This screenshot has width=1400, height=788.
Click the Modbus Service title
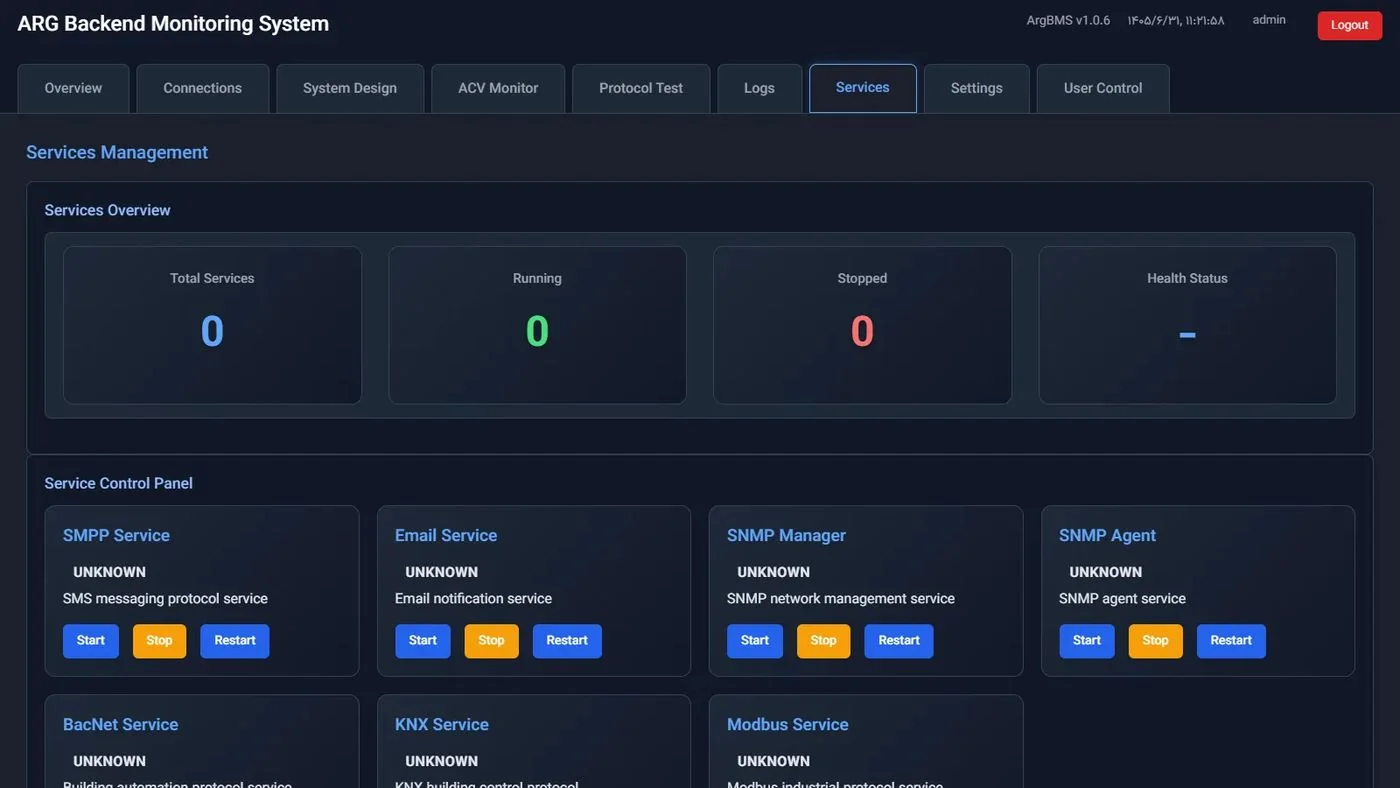tap(788, 724)
